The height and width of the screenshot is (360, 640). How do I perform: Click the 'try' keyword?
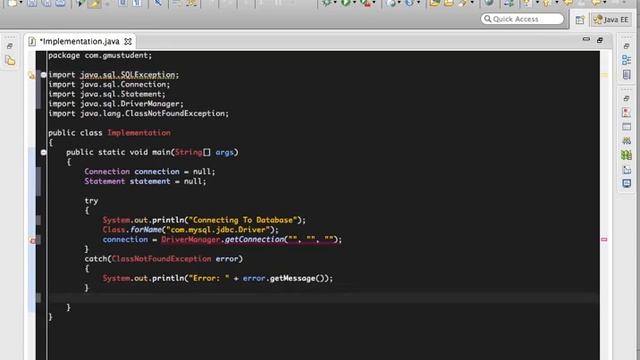pos(91,201)
